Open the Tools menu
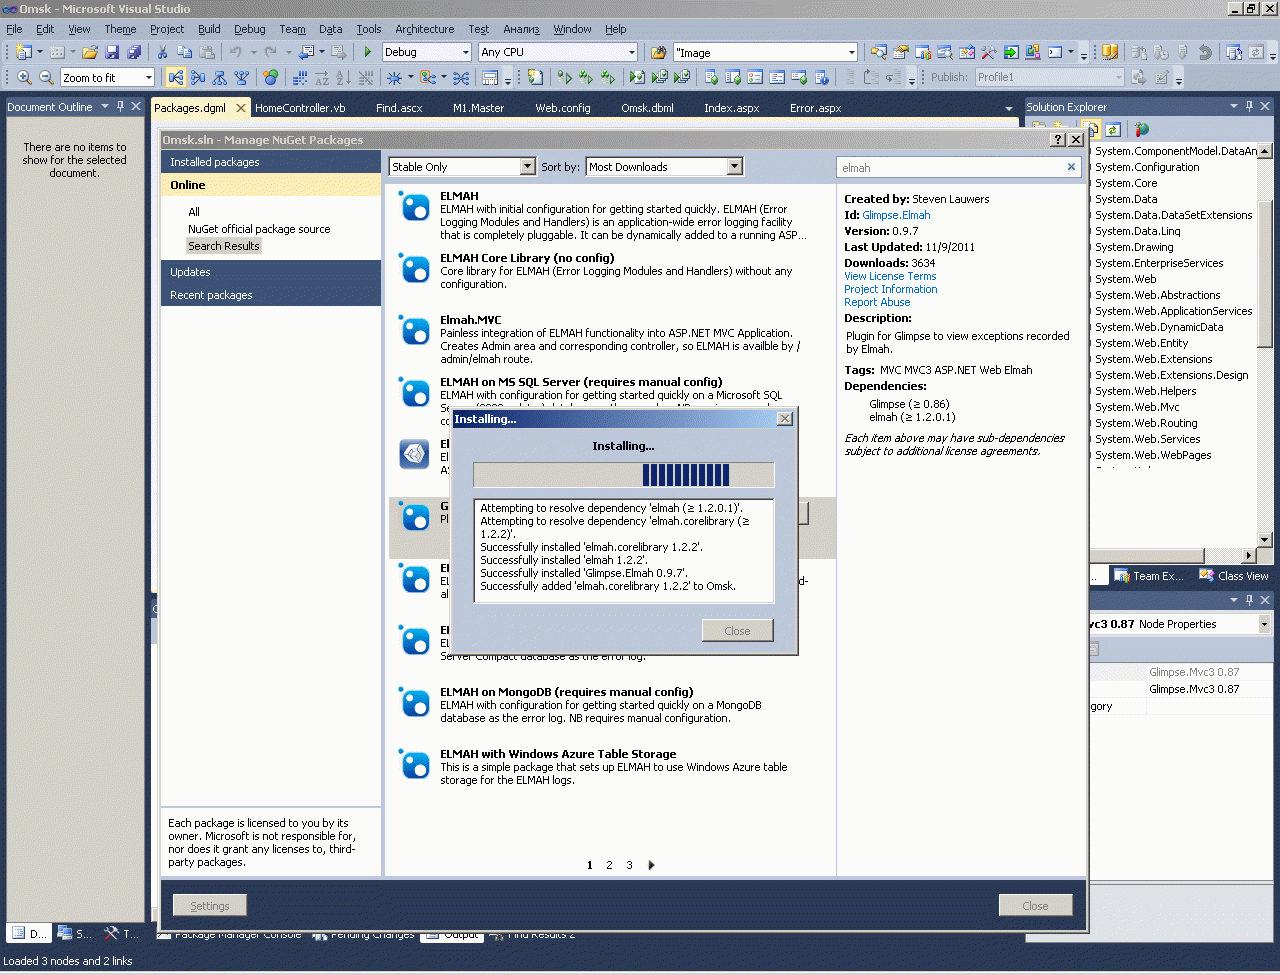This screenshot has width=1280, height=975. (x=369, y=29)
